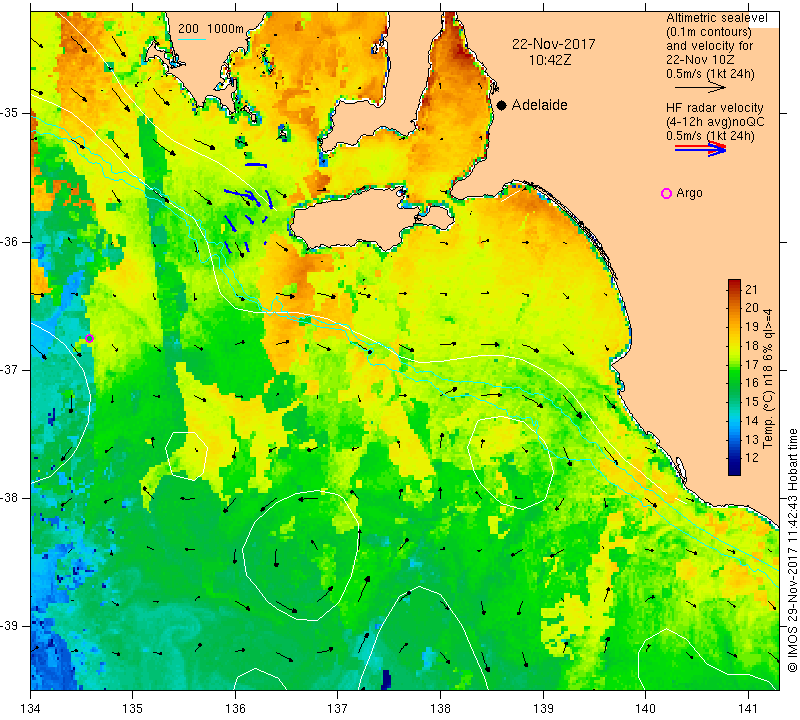Click the black Adelaide city marker dot
Viewport: 800px width, 720px height.
coord(502,105)
